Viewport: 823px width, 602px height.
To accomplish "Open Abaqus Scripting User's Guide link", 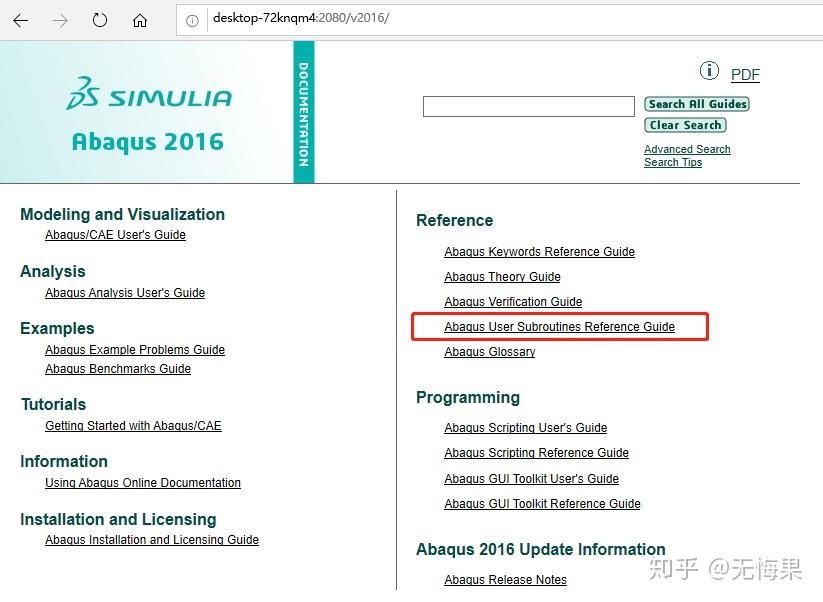I will point(525,428).
